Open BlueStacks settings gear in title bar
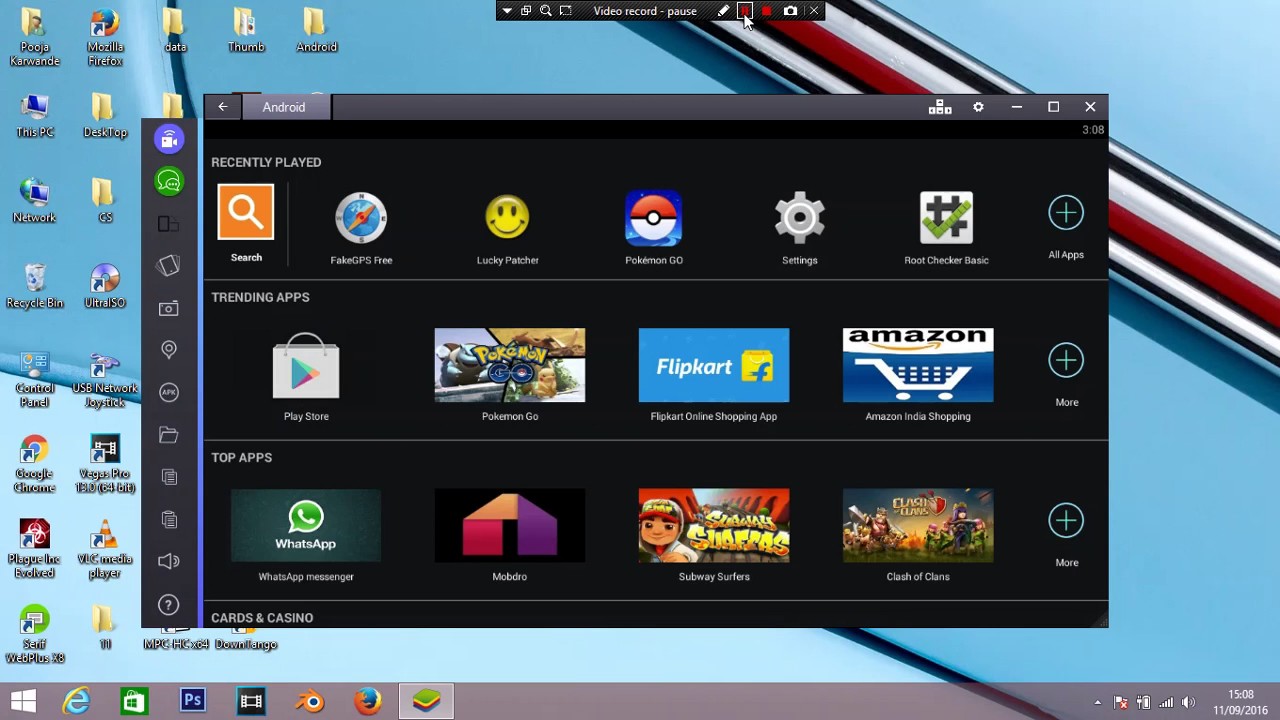The image size is (1280, 720). (978, 107)
